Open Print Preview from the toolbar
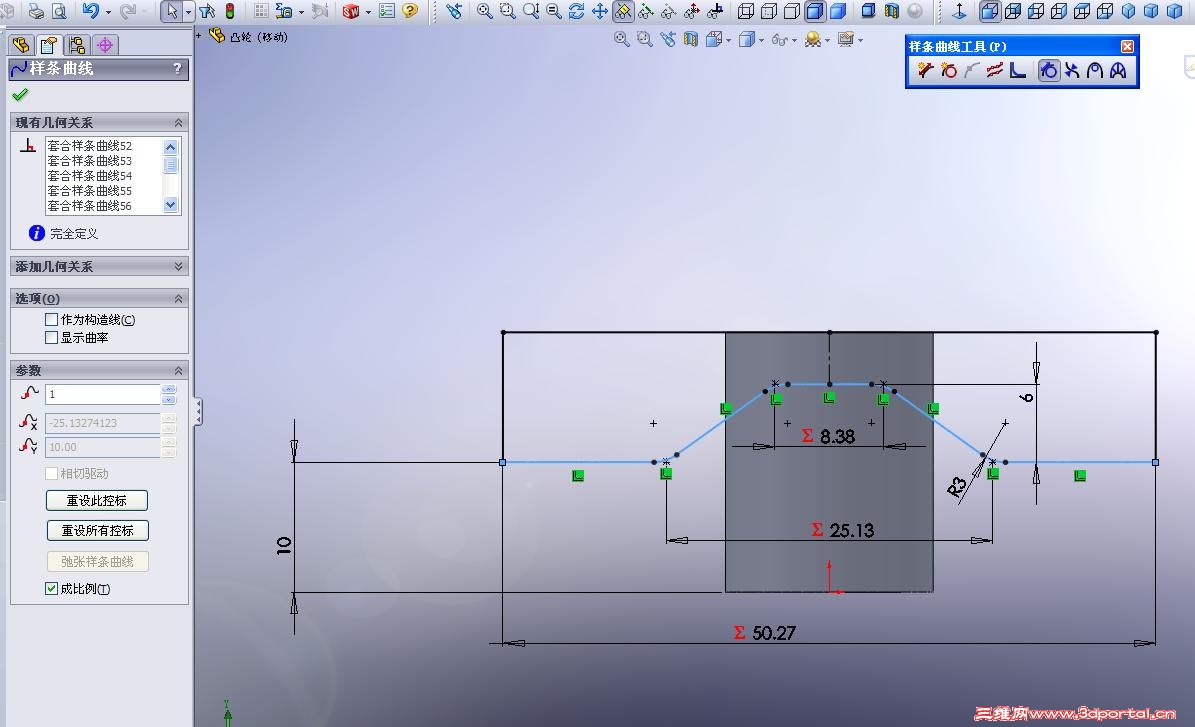This screenshot has height=727, width=1195. coord(59,11)
